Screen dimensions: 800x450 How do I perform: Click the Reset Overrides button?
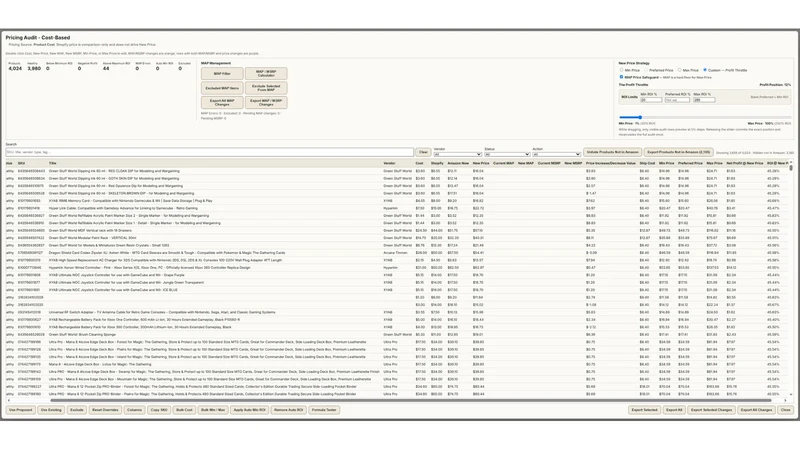pyautogui.click(x=105, y=410)
